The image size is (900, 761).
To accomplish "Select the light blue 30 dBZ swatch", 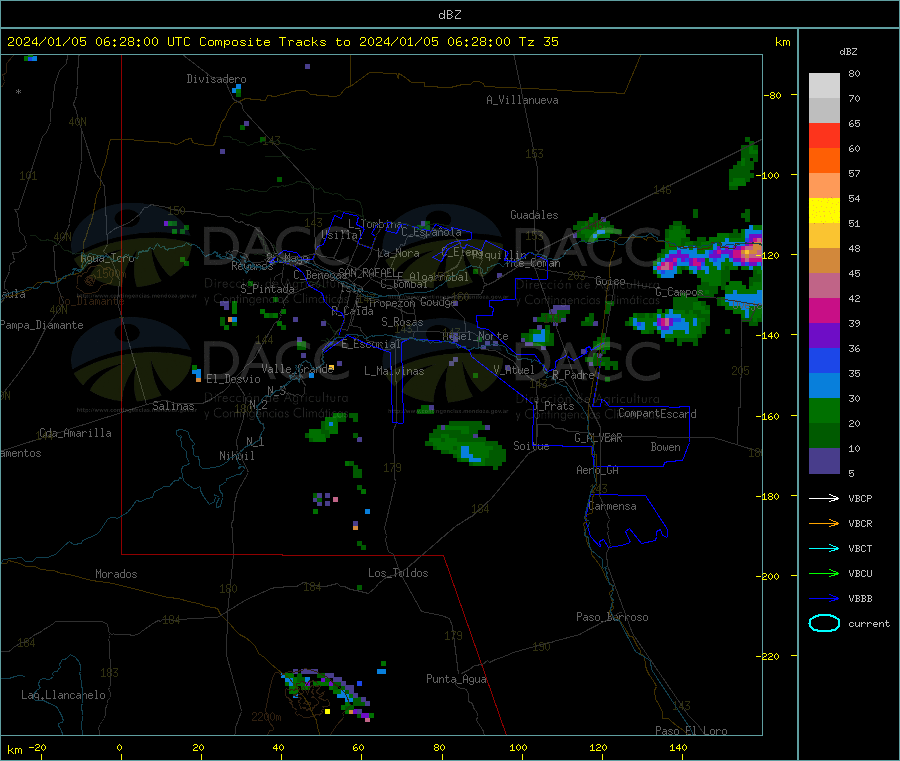I will [x=824, y=386].
